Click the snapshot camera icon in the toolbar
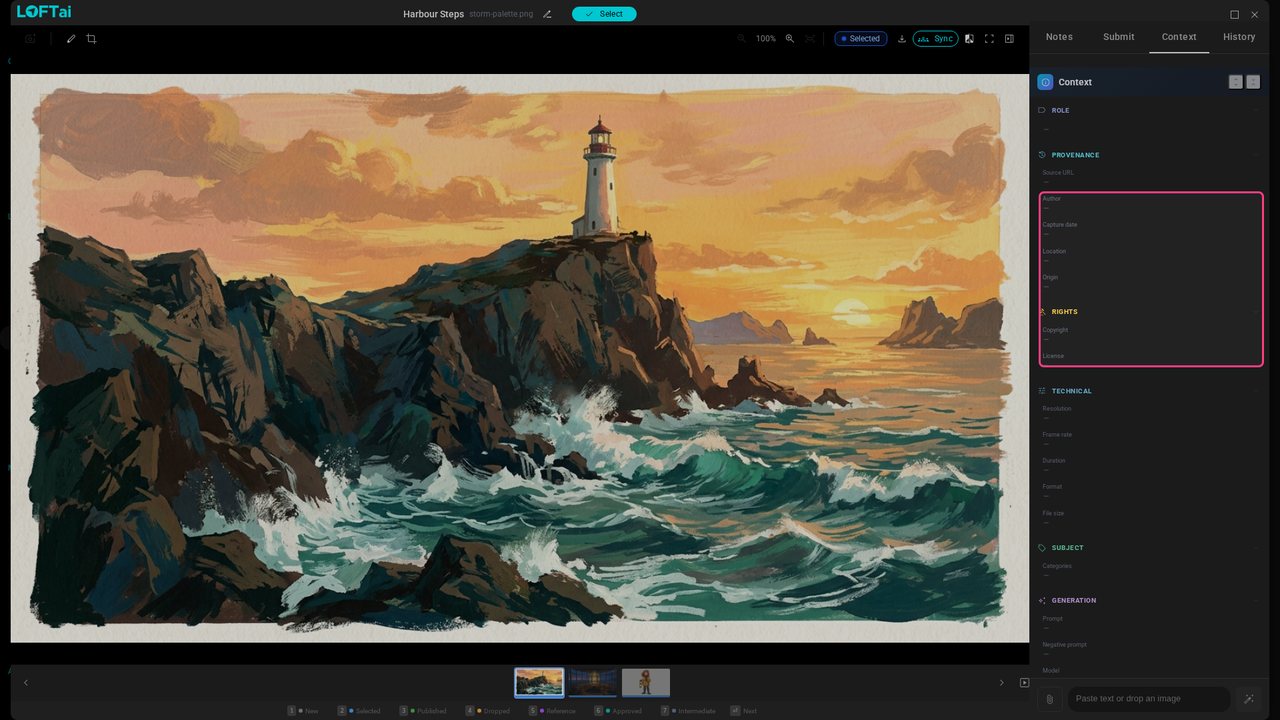Screen dimensions: 1280x720 pyautogui.click(x=30, y=39)
